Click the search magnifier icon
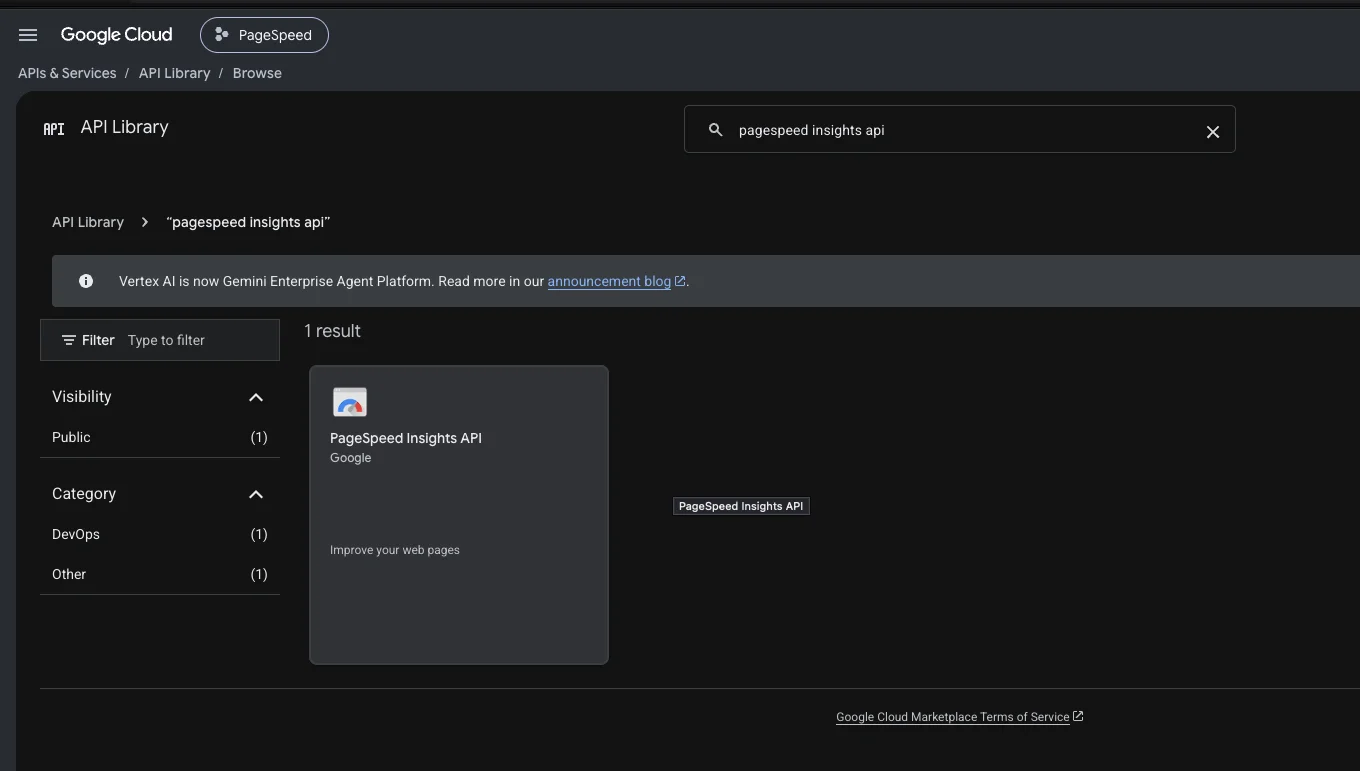Viewport: 1360px width, 771px height. [715, 130]
